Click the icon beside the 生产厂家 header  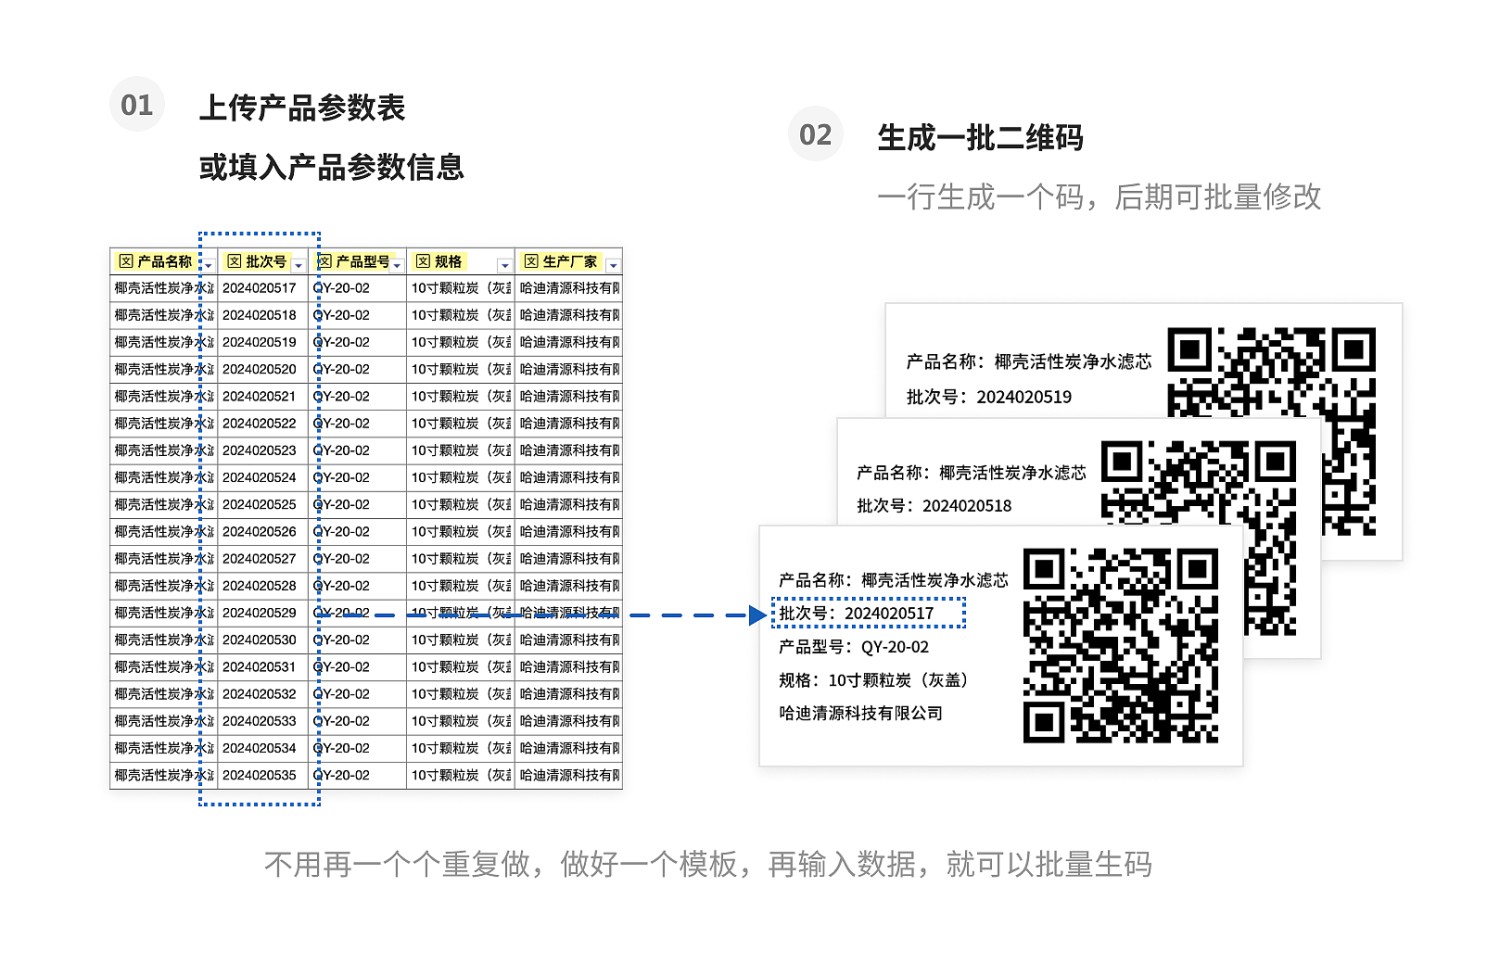coord(531,261)
